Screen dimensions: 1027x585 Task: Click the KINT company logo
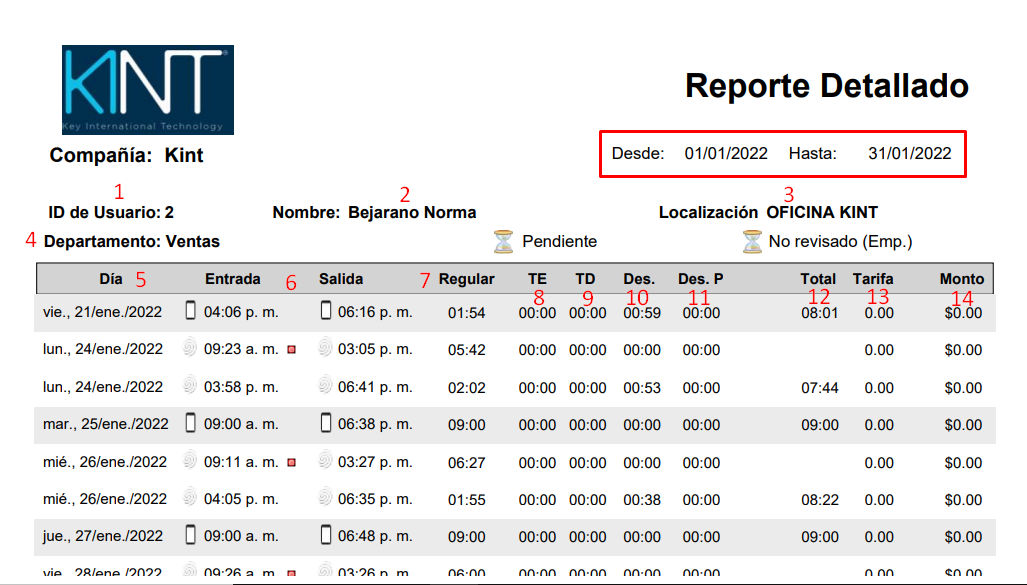[x=147, y=89]
